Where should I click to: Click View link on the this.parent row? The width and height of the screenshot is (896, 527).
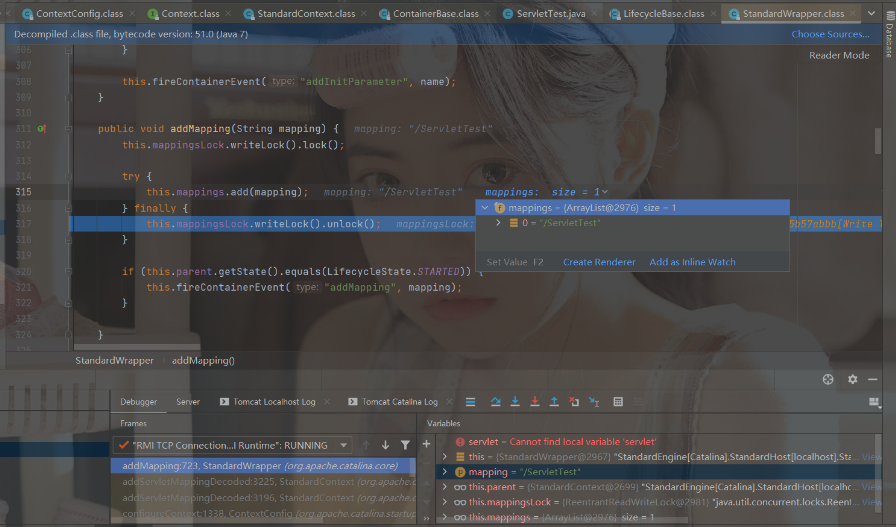click(x=871, y=487)
